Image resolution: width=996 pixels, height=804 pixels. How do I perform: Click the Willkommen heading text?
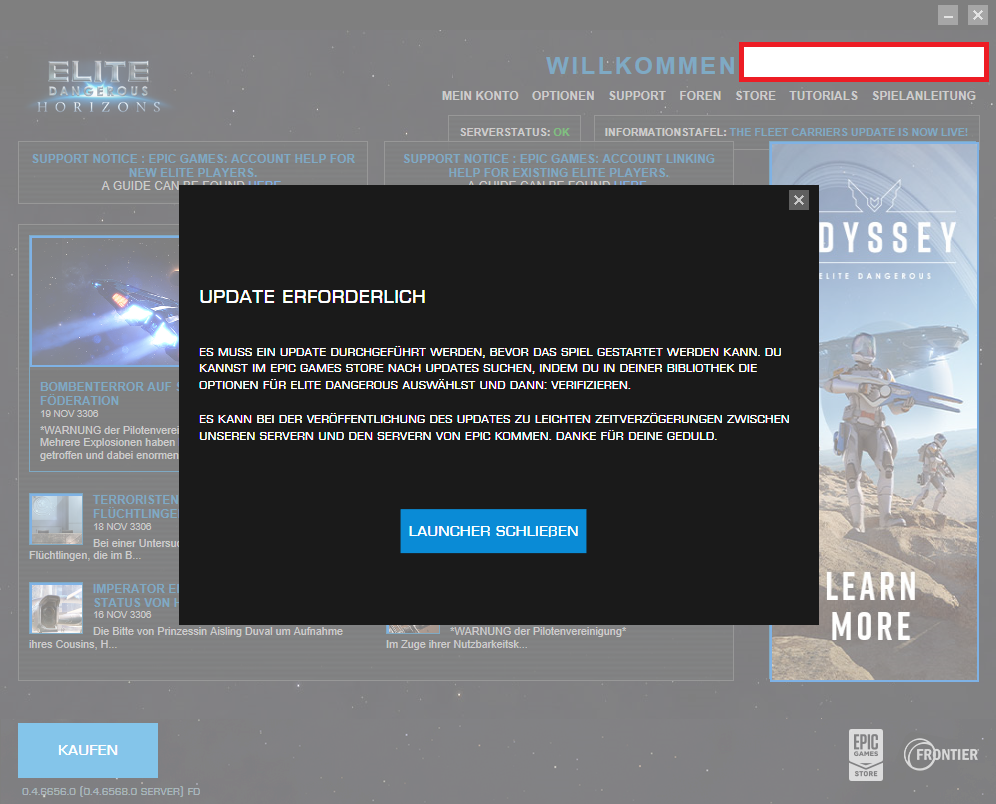pyautogui.click(x=641, y=66)
